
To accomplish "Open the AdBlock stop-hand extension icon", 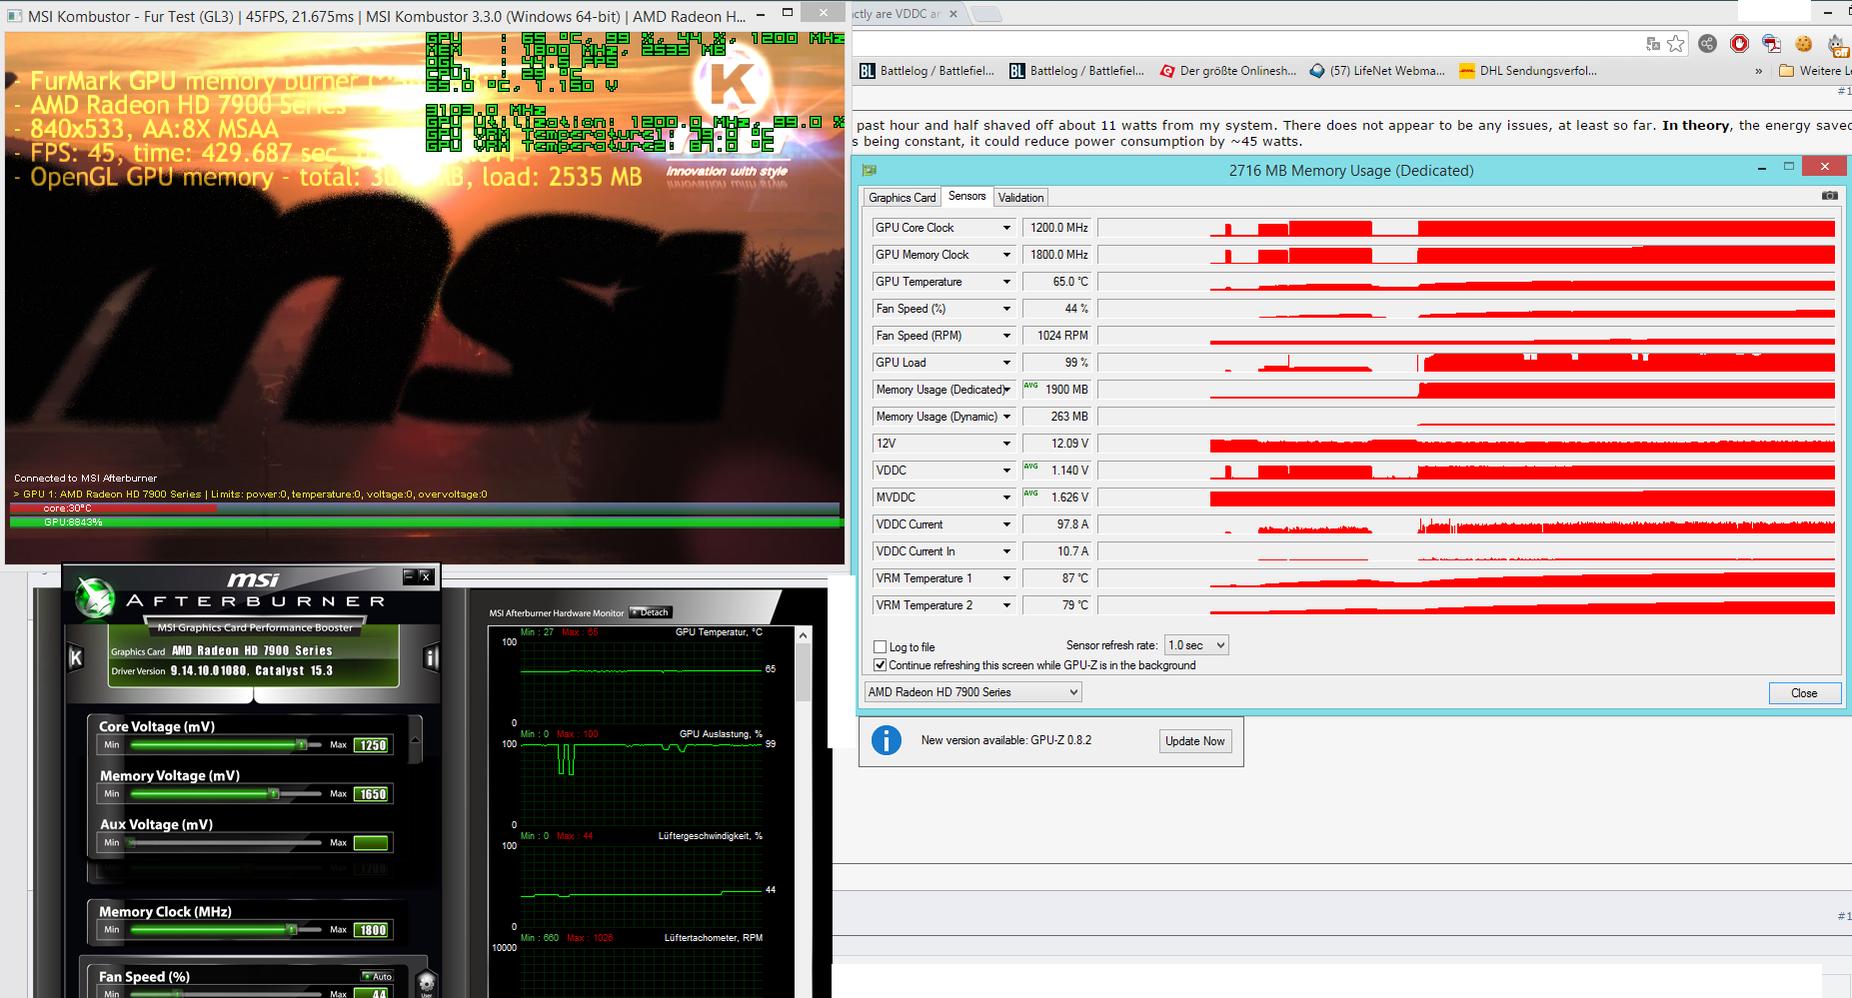I will pyautogui.click(x=1740, y=43).
